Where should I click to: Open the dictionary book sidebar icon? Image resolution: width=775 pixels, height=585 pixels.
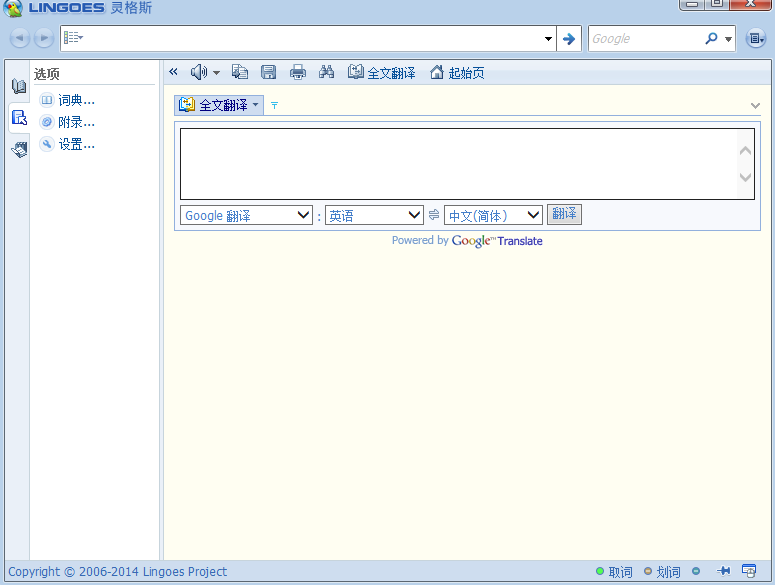(19, 86)
